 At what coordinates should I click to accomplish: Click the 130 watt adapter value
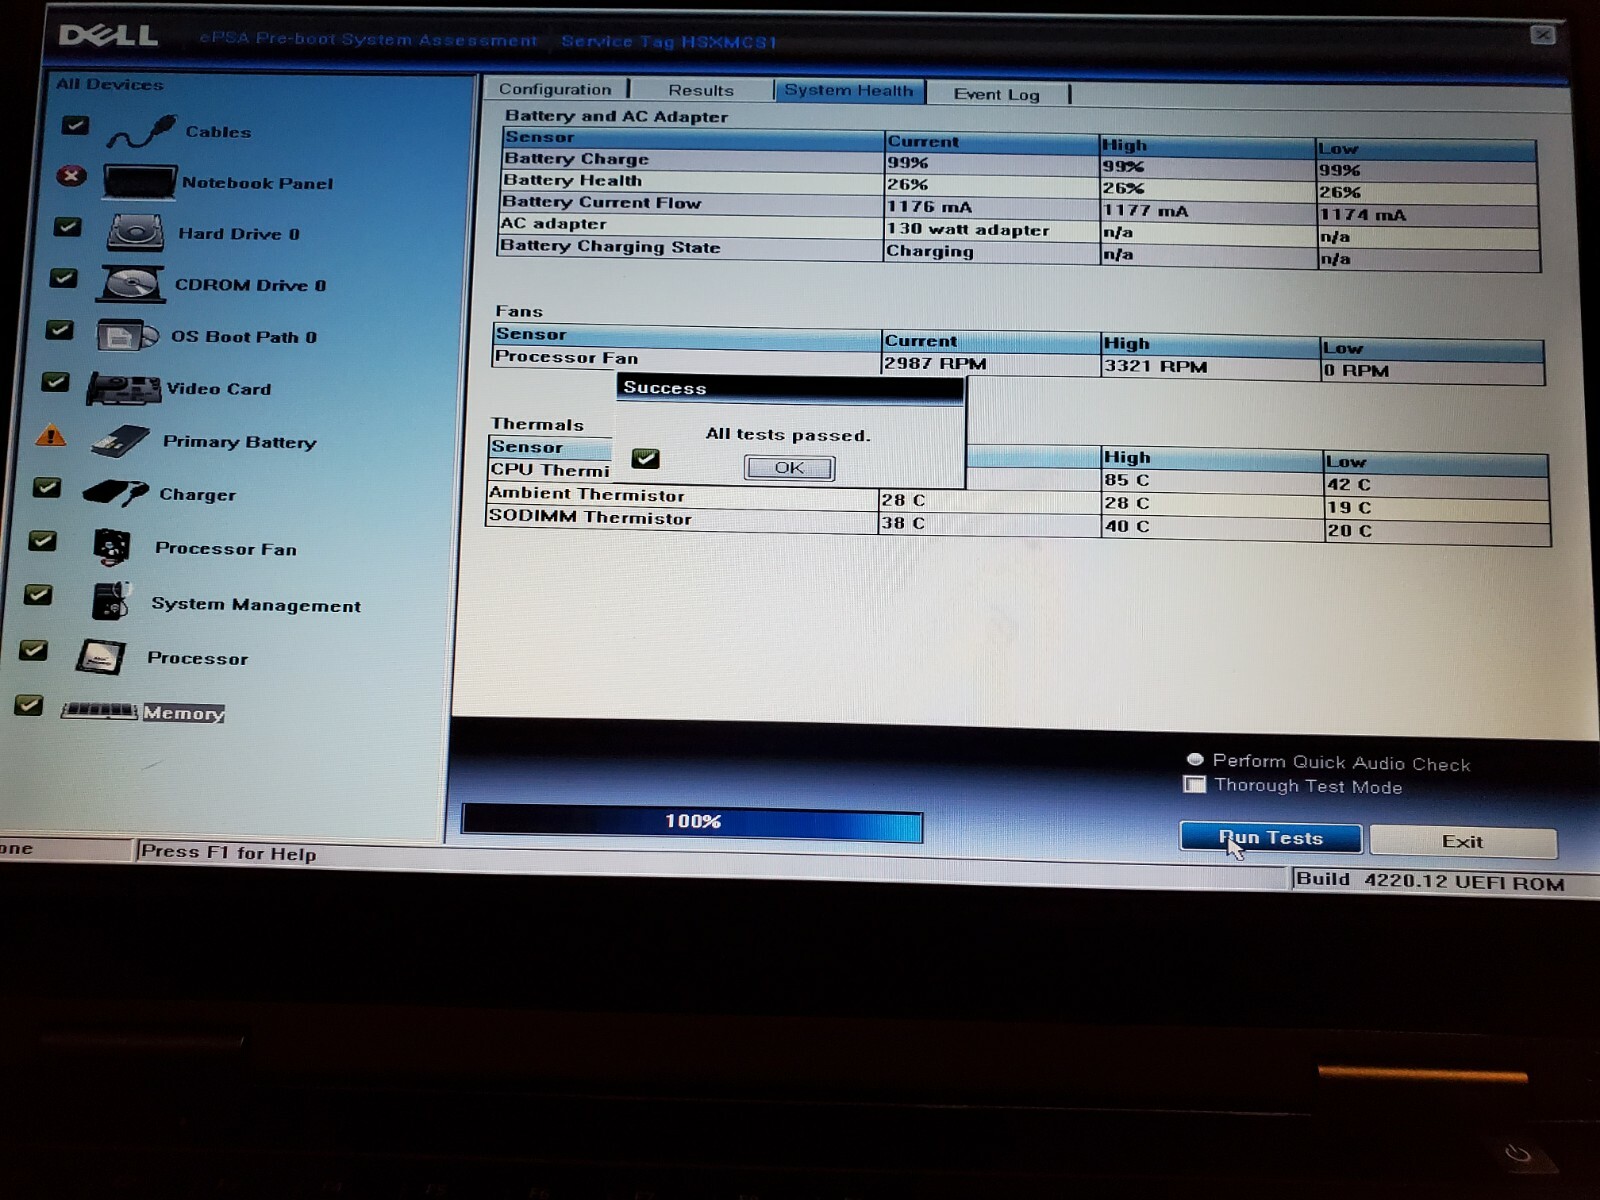tap(968, 229)
